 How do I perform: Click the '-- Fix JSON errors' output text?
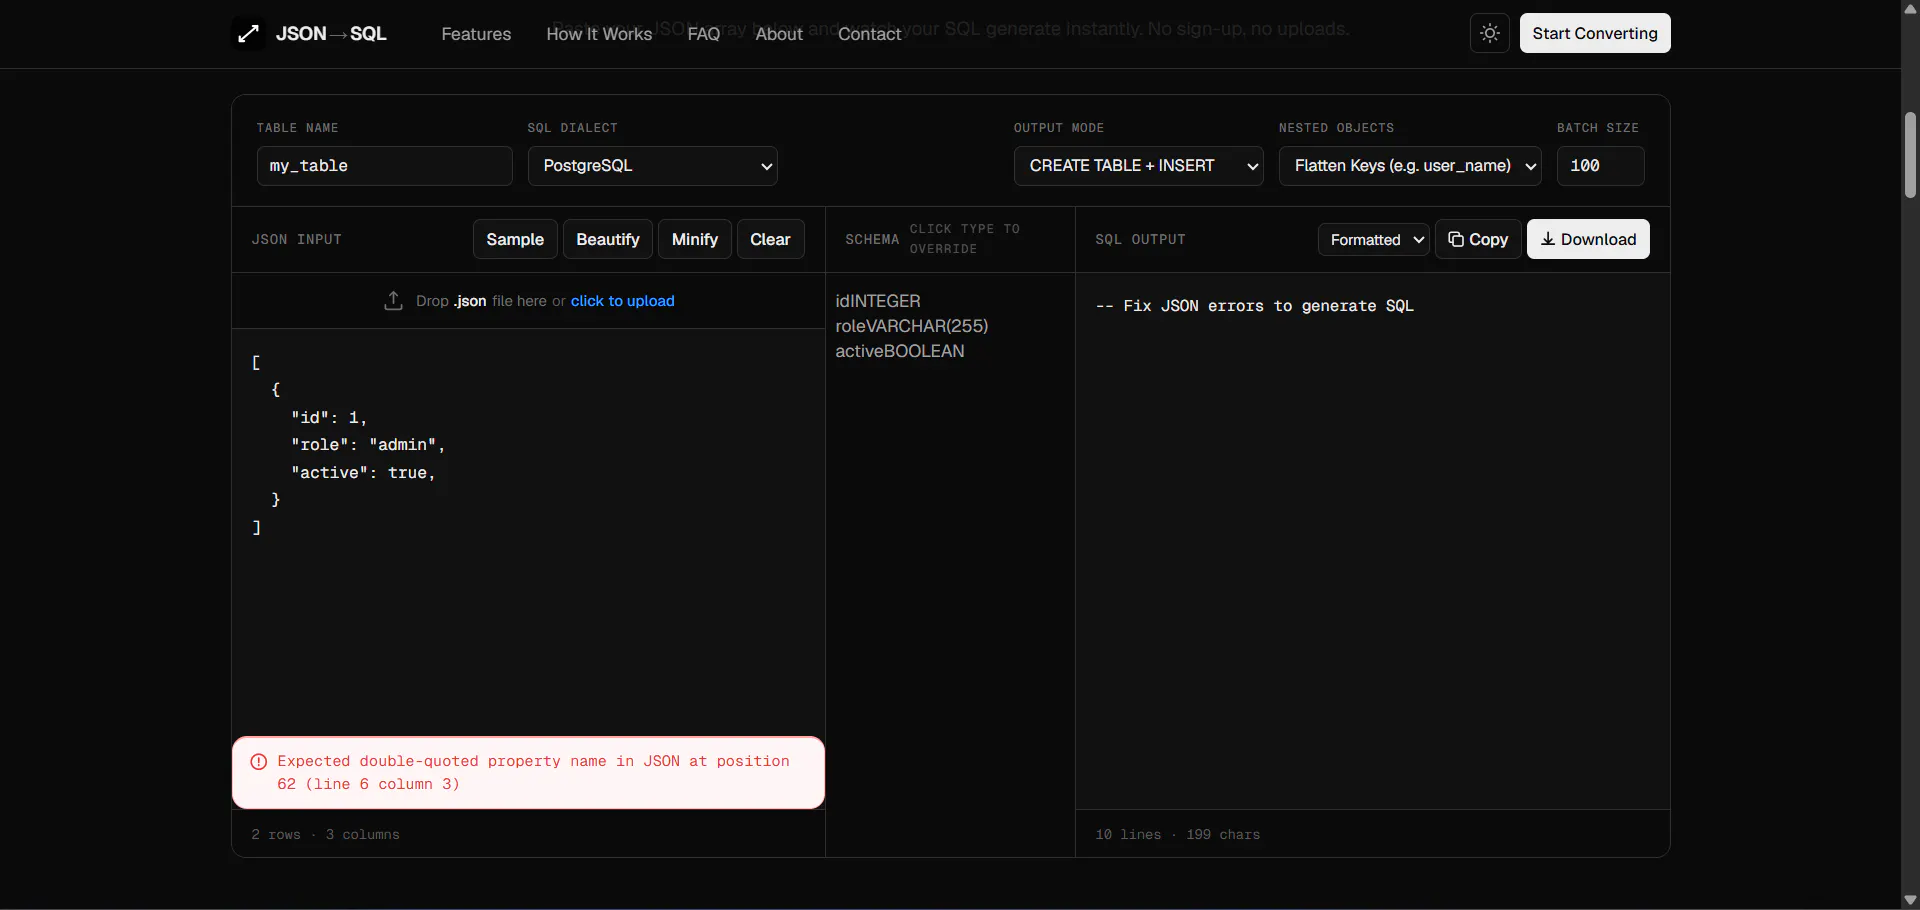point(1254,306)
